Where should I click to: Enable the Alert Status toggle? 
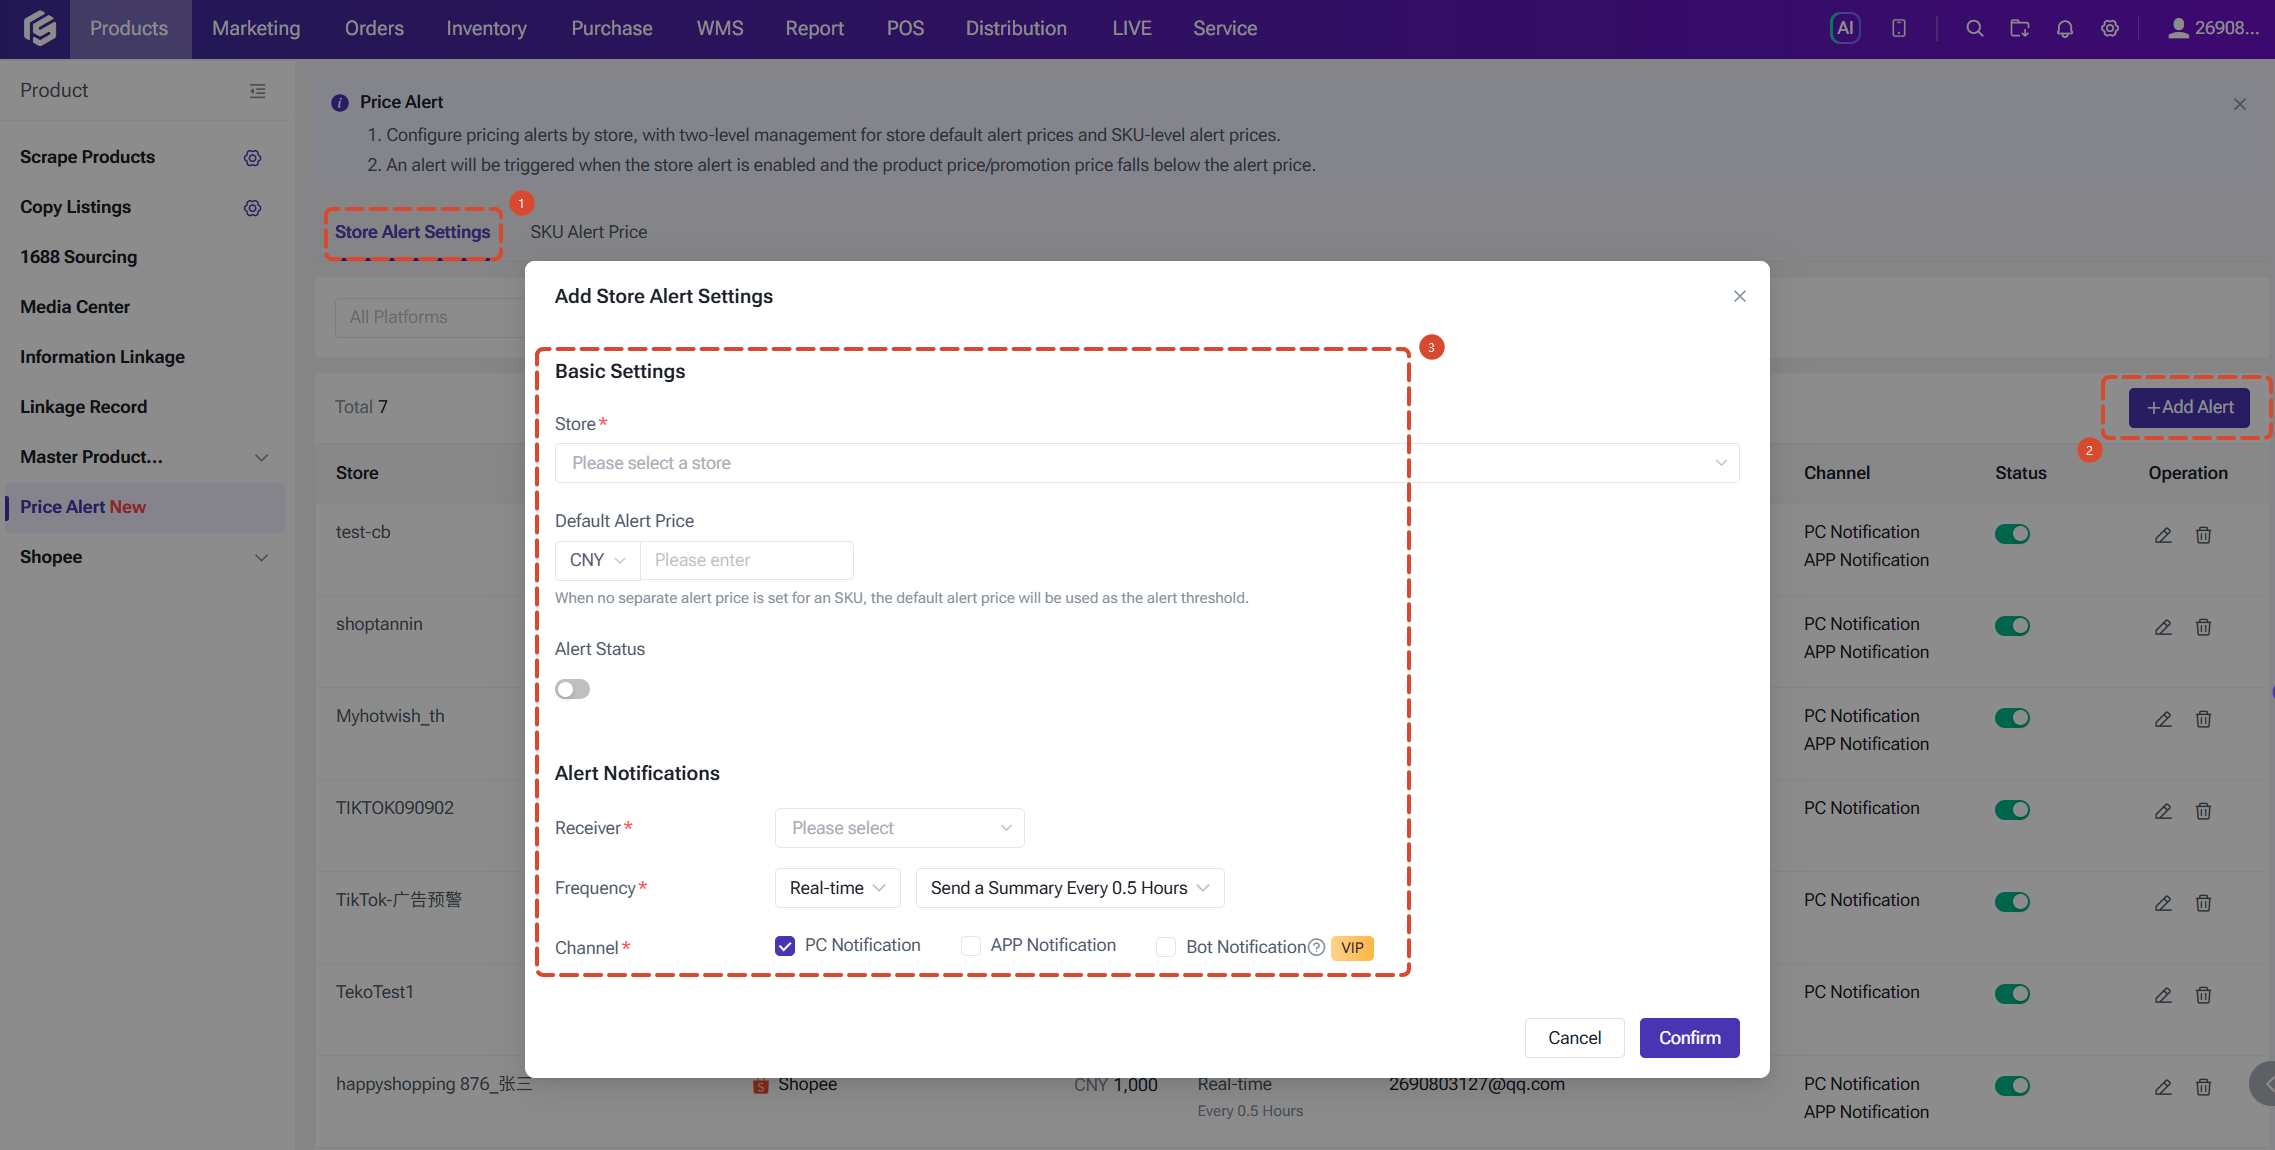(573, 689)
